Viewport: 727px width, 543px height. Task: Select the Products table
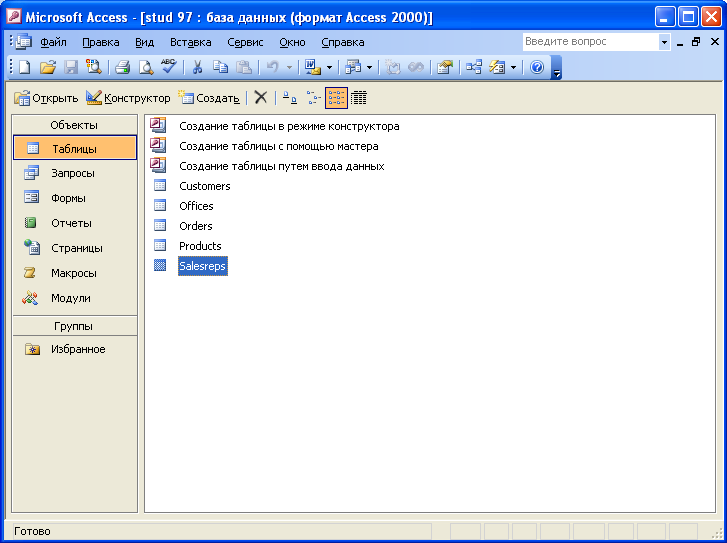200,246
